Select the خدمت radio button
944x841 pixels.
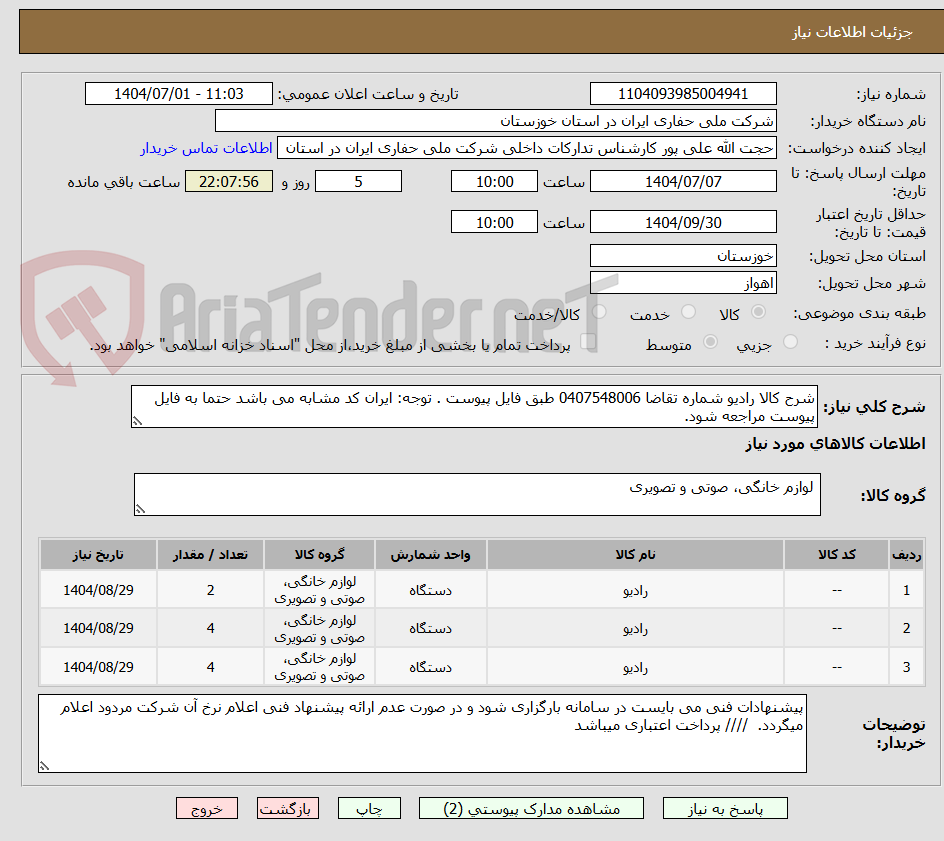click(x=689, y=311)
